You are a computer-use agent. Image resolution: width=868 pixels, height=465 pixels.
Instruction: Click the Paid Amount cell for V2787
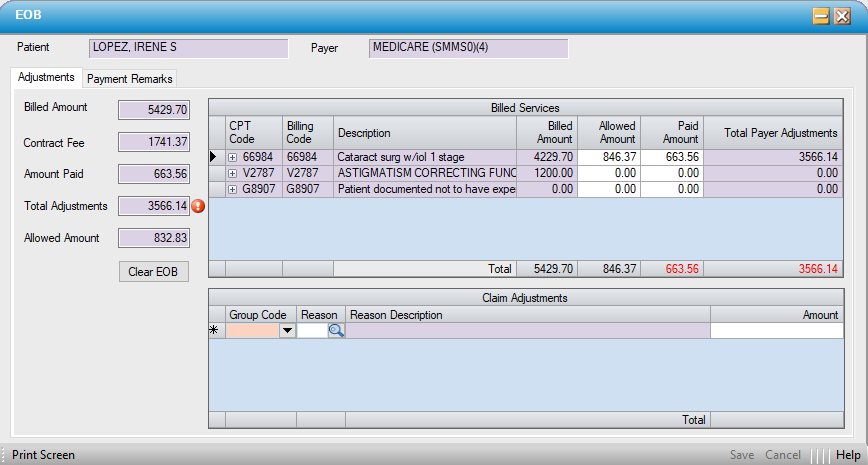point(672,173)
